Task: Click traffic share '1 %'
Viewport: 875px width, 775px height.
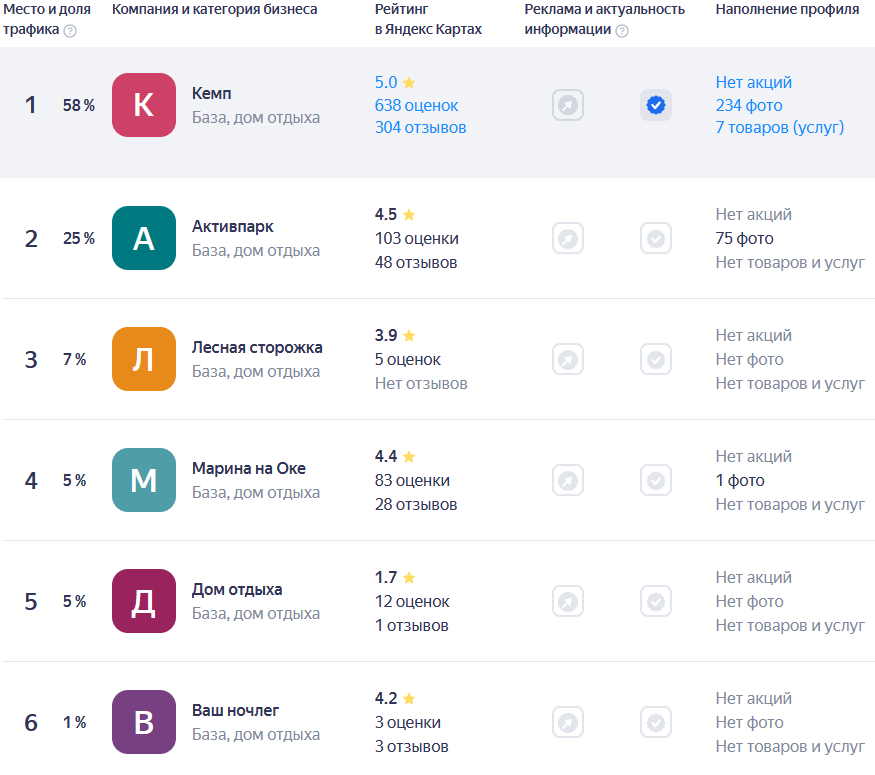Action: (x=74, y=723)
